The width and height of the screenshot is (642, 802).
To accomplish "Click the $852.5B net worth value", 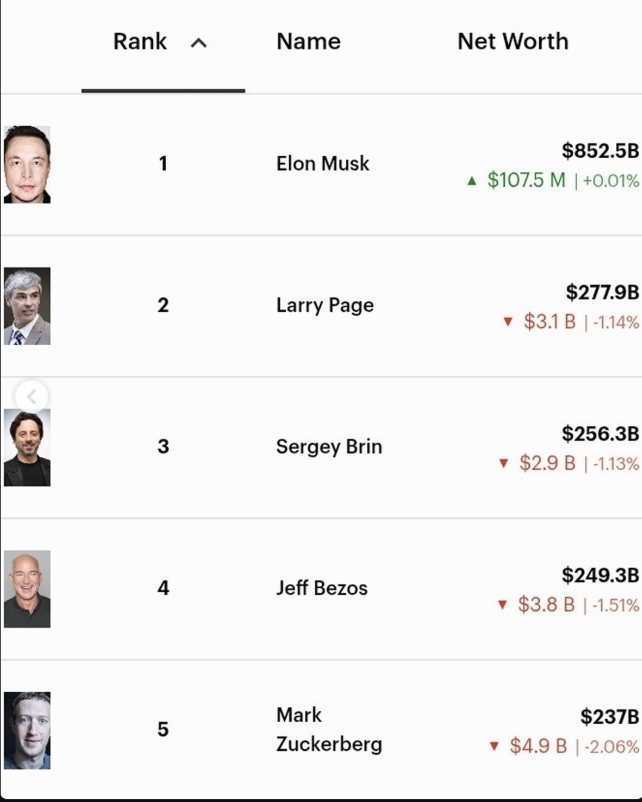I will 599,151.
